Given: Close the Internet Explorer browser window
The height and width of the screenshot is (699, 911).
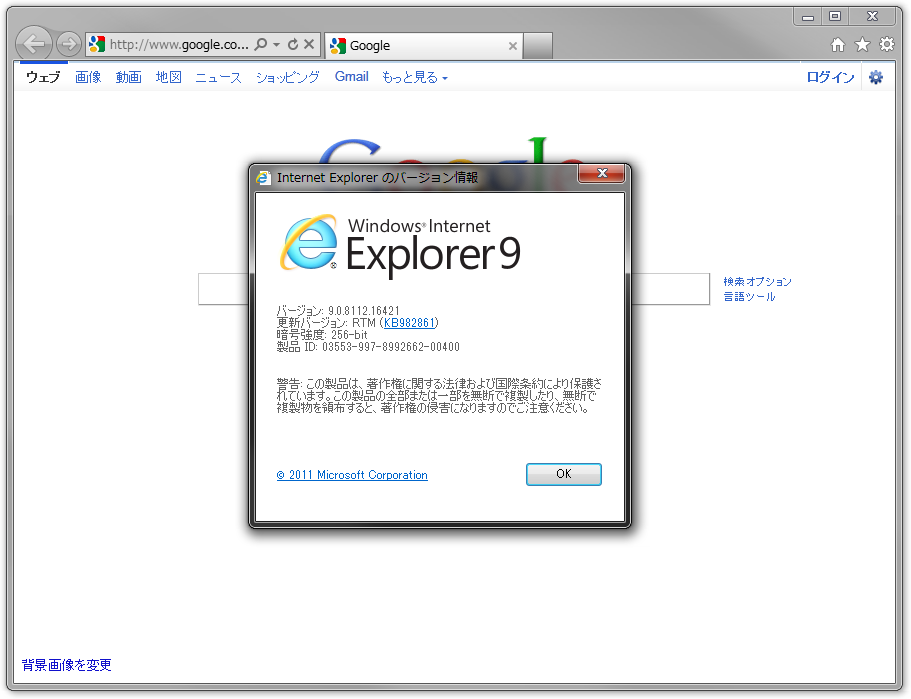Looking at the screenshot, I should click(x=872, y=17).
